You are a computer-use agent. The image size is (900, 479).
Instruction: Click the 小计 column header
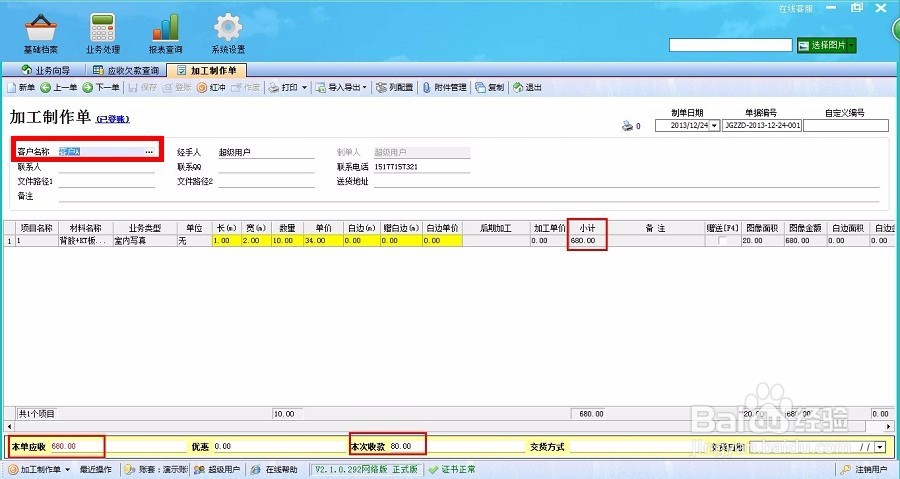click(x=587, y=228)
